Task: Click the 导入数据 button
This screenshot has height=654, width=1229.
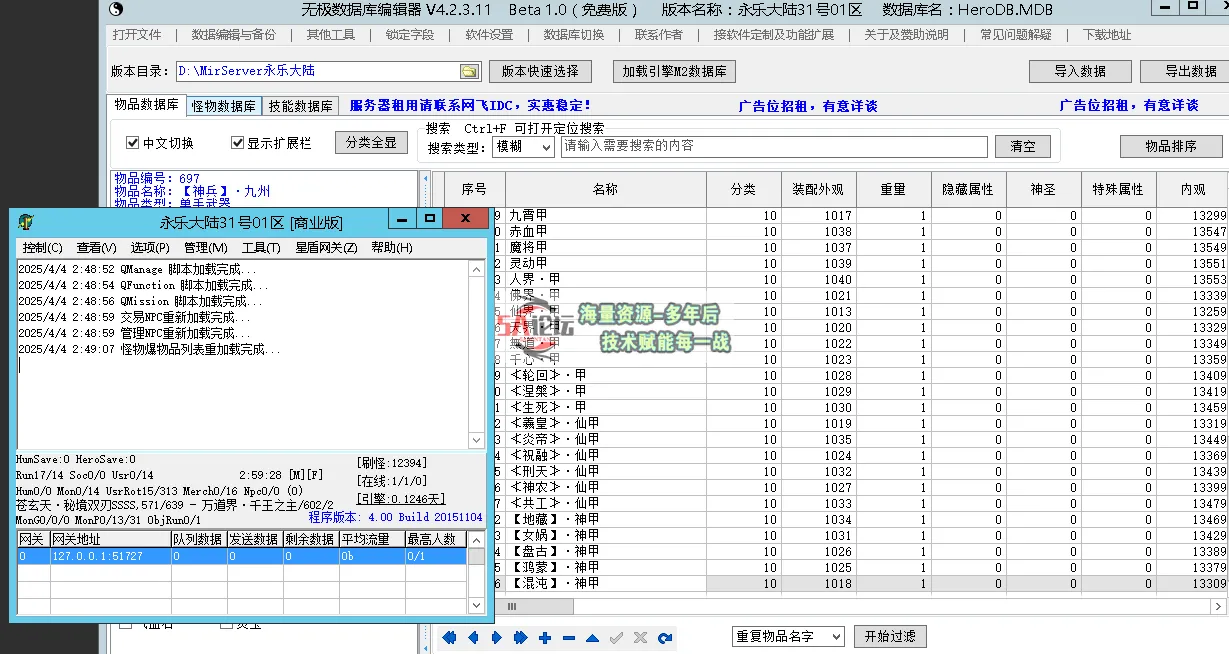Action: pyautogui.click(x=1080, y=72)
